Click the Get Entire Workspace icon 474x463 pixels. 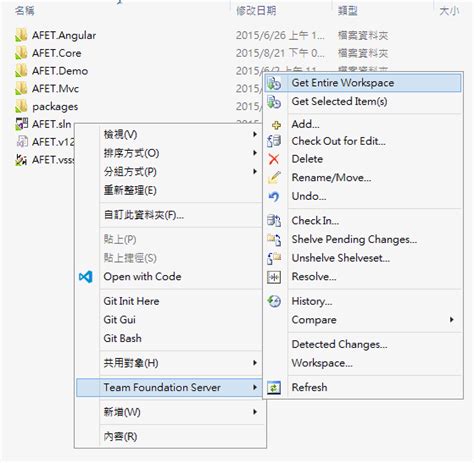coord(274,83)
